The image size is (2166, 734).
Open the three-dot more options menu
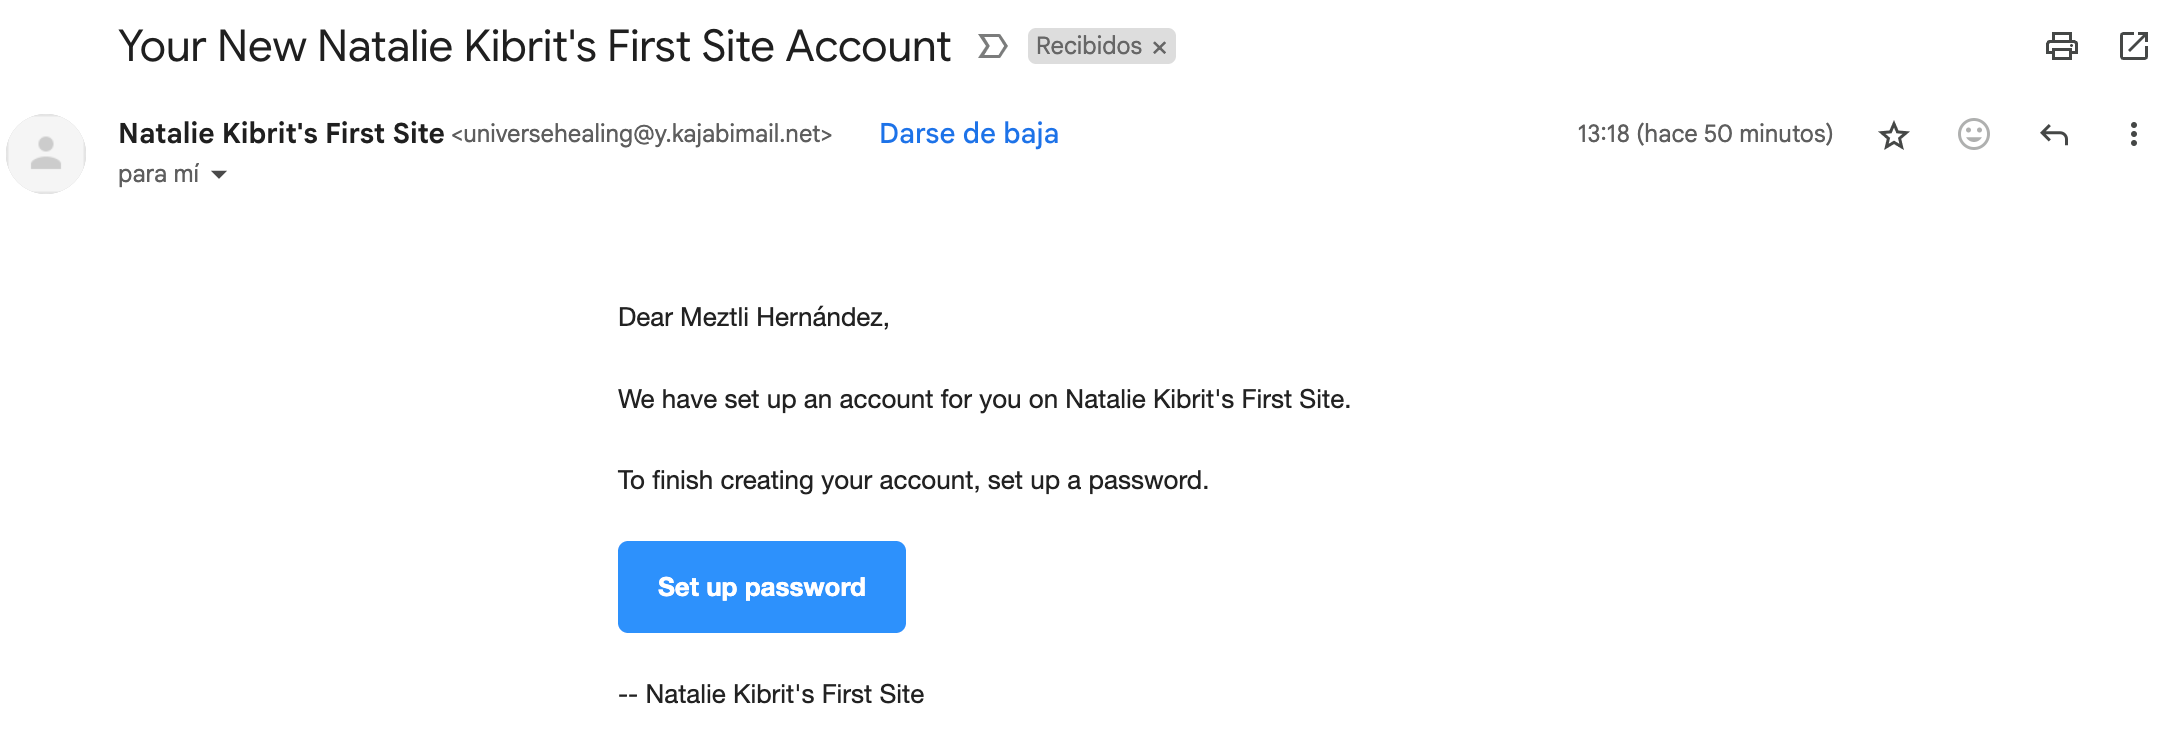point(2133,134)
